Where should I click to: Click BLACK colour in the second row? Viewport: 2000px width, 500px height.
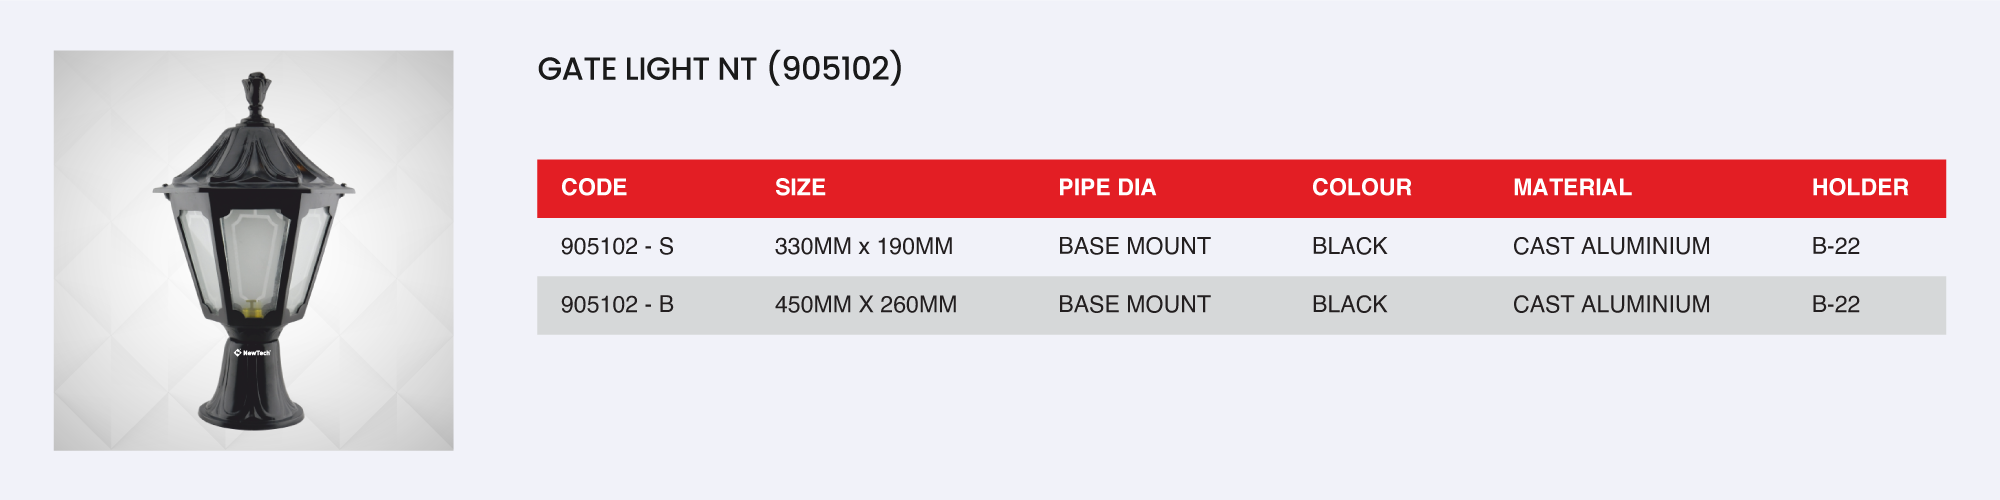pos(1349,304)
